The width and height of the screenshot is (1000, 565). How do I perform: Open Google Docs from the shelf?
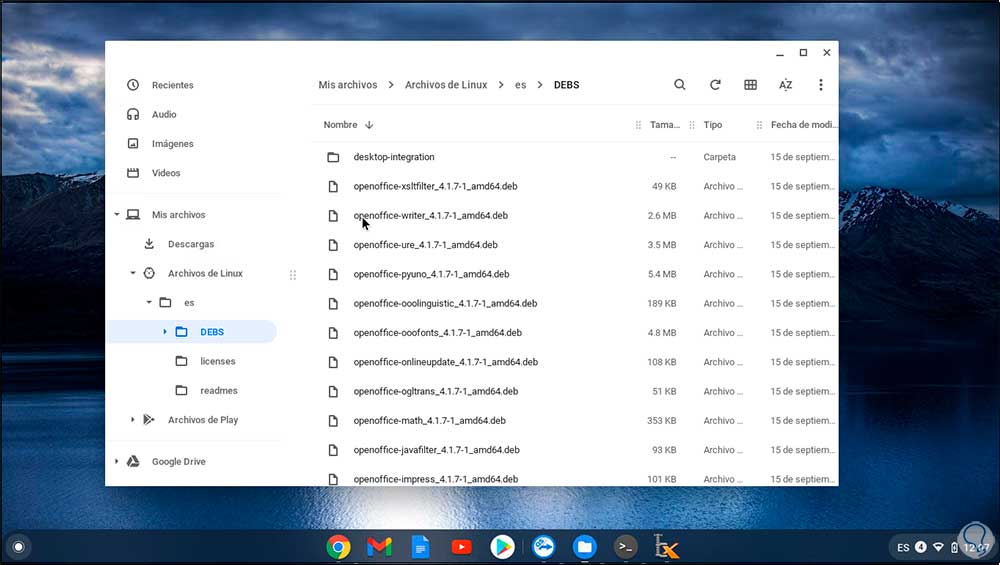[x=420, y=547]
